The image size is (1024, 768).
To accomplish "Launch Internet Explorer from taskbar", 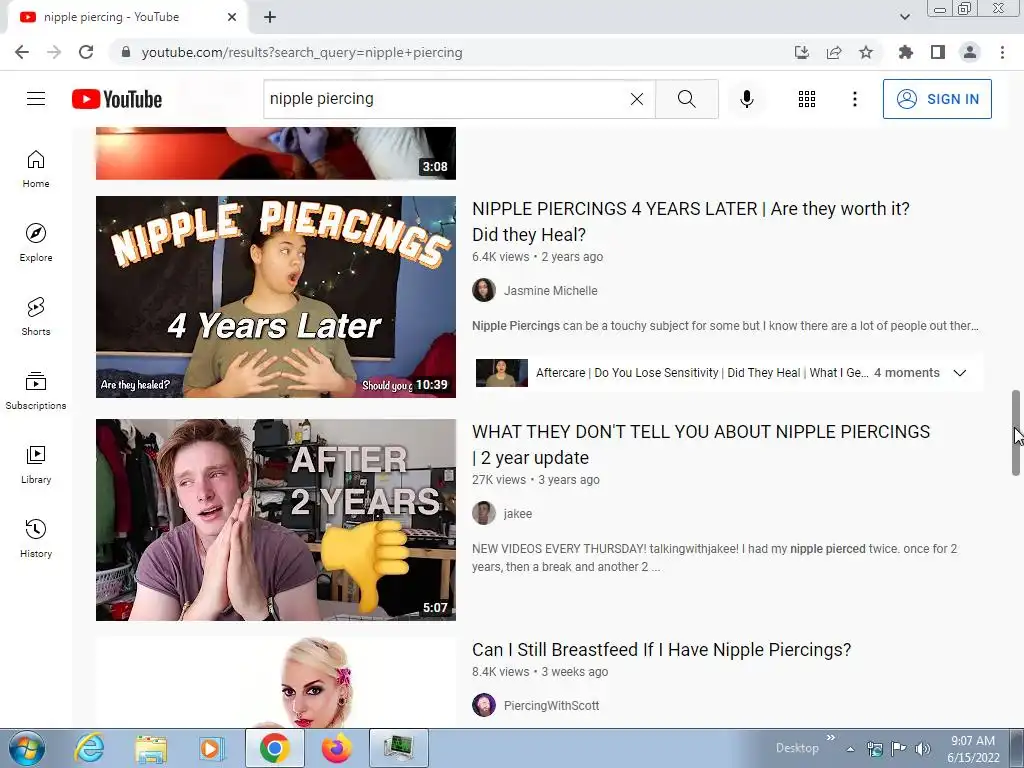I will [89, 748].
